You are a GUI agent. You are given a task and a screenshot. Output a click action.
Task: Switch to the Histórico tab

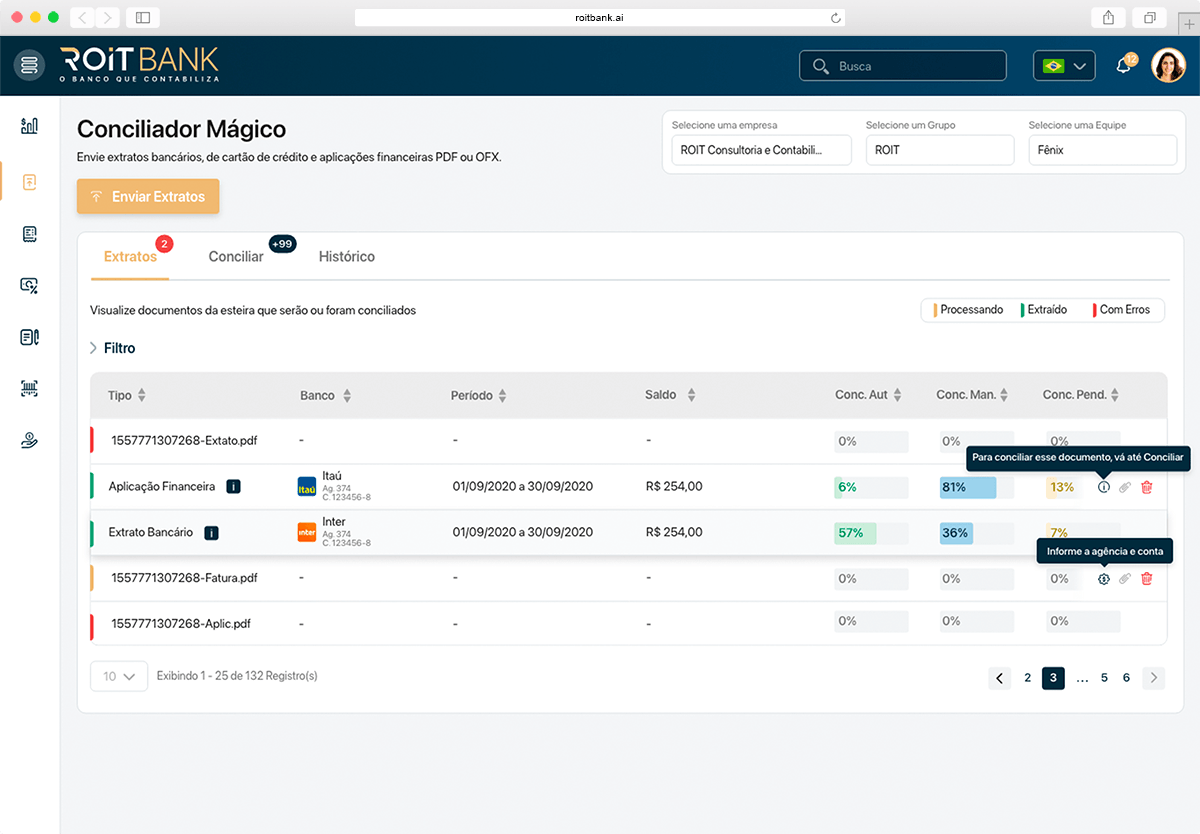[x=346, y=257]
